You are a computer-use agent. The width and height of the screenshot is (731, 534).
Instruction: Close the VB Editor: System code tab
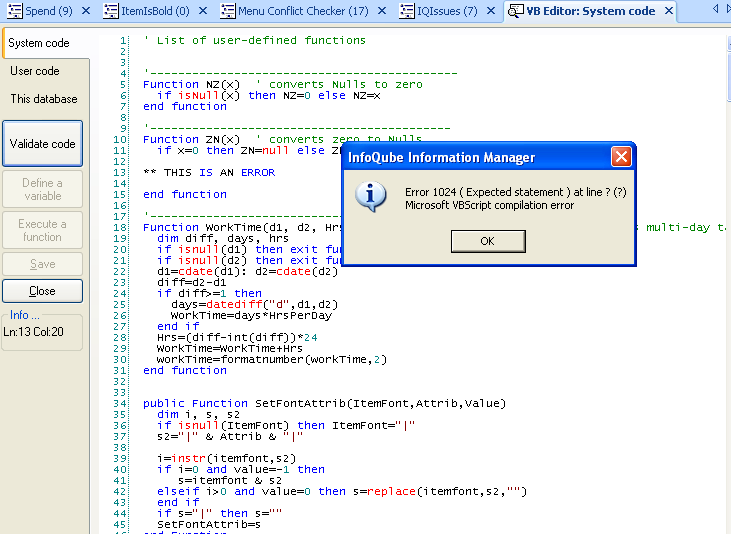669,11
